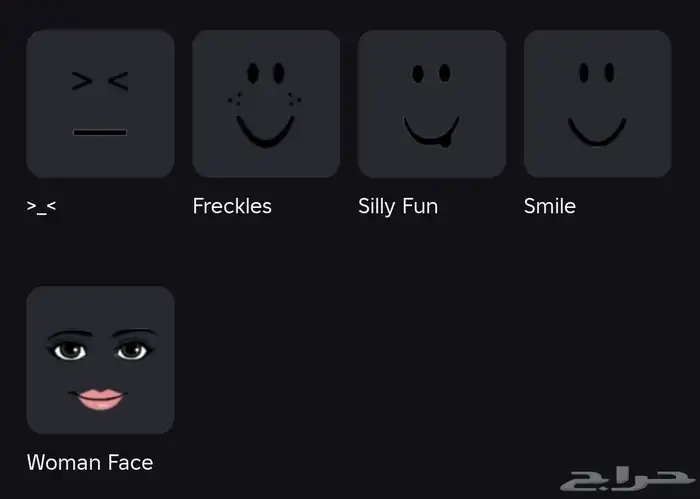Open the Woman Face text label

pos(90,462)
